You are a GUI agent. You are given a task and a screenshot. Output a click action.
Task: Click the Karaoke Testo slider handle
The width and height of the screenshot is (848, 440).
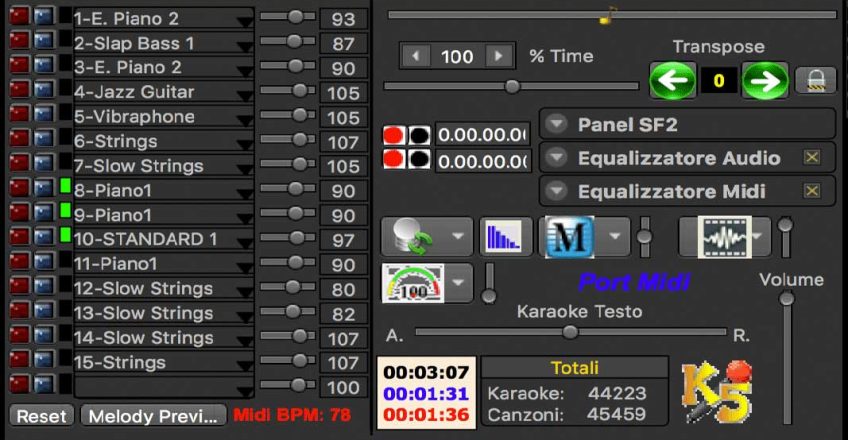(570, 332)
